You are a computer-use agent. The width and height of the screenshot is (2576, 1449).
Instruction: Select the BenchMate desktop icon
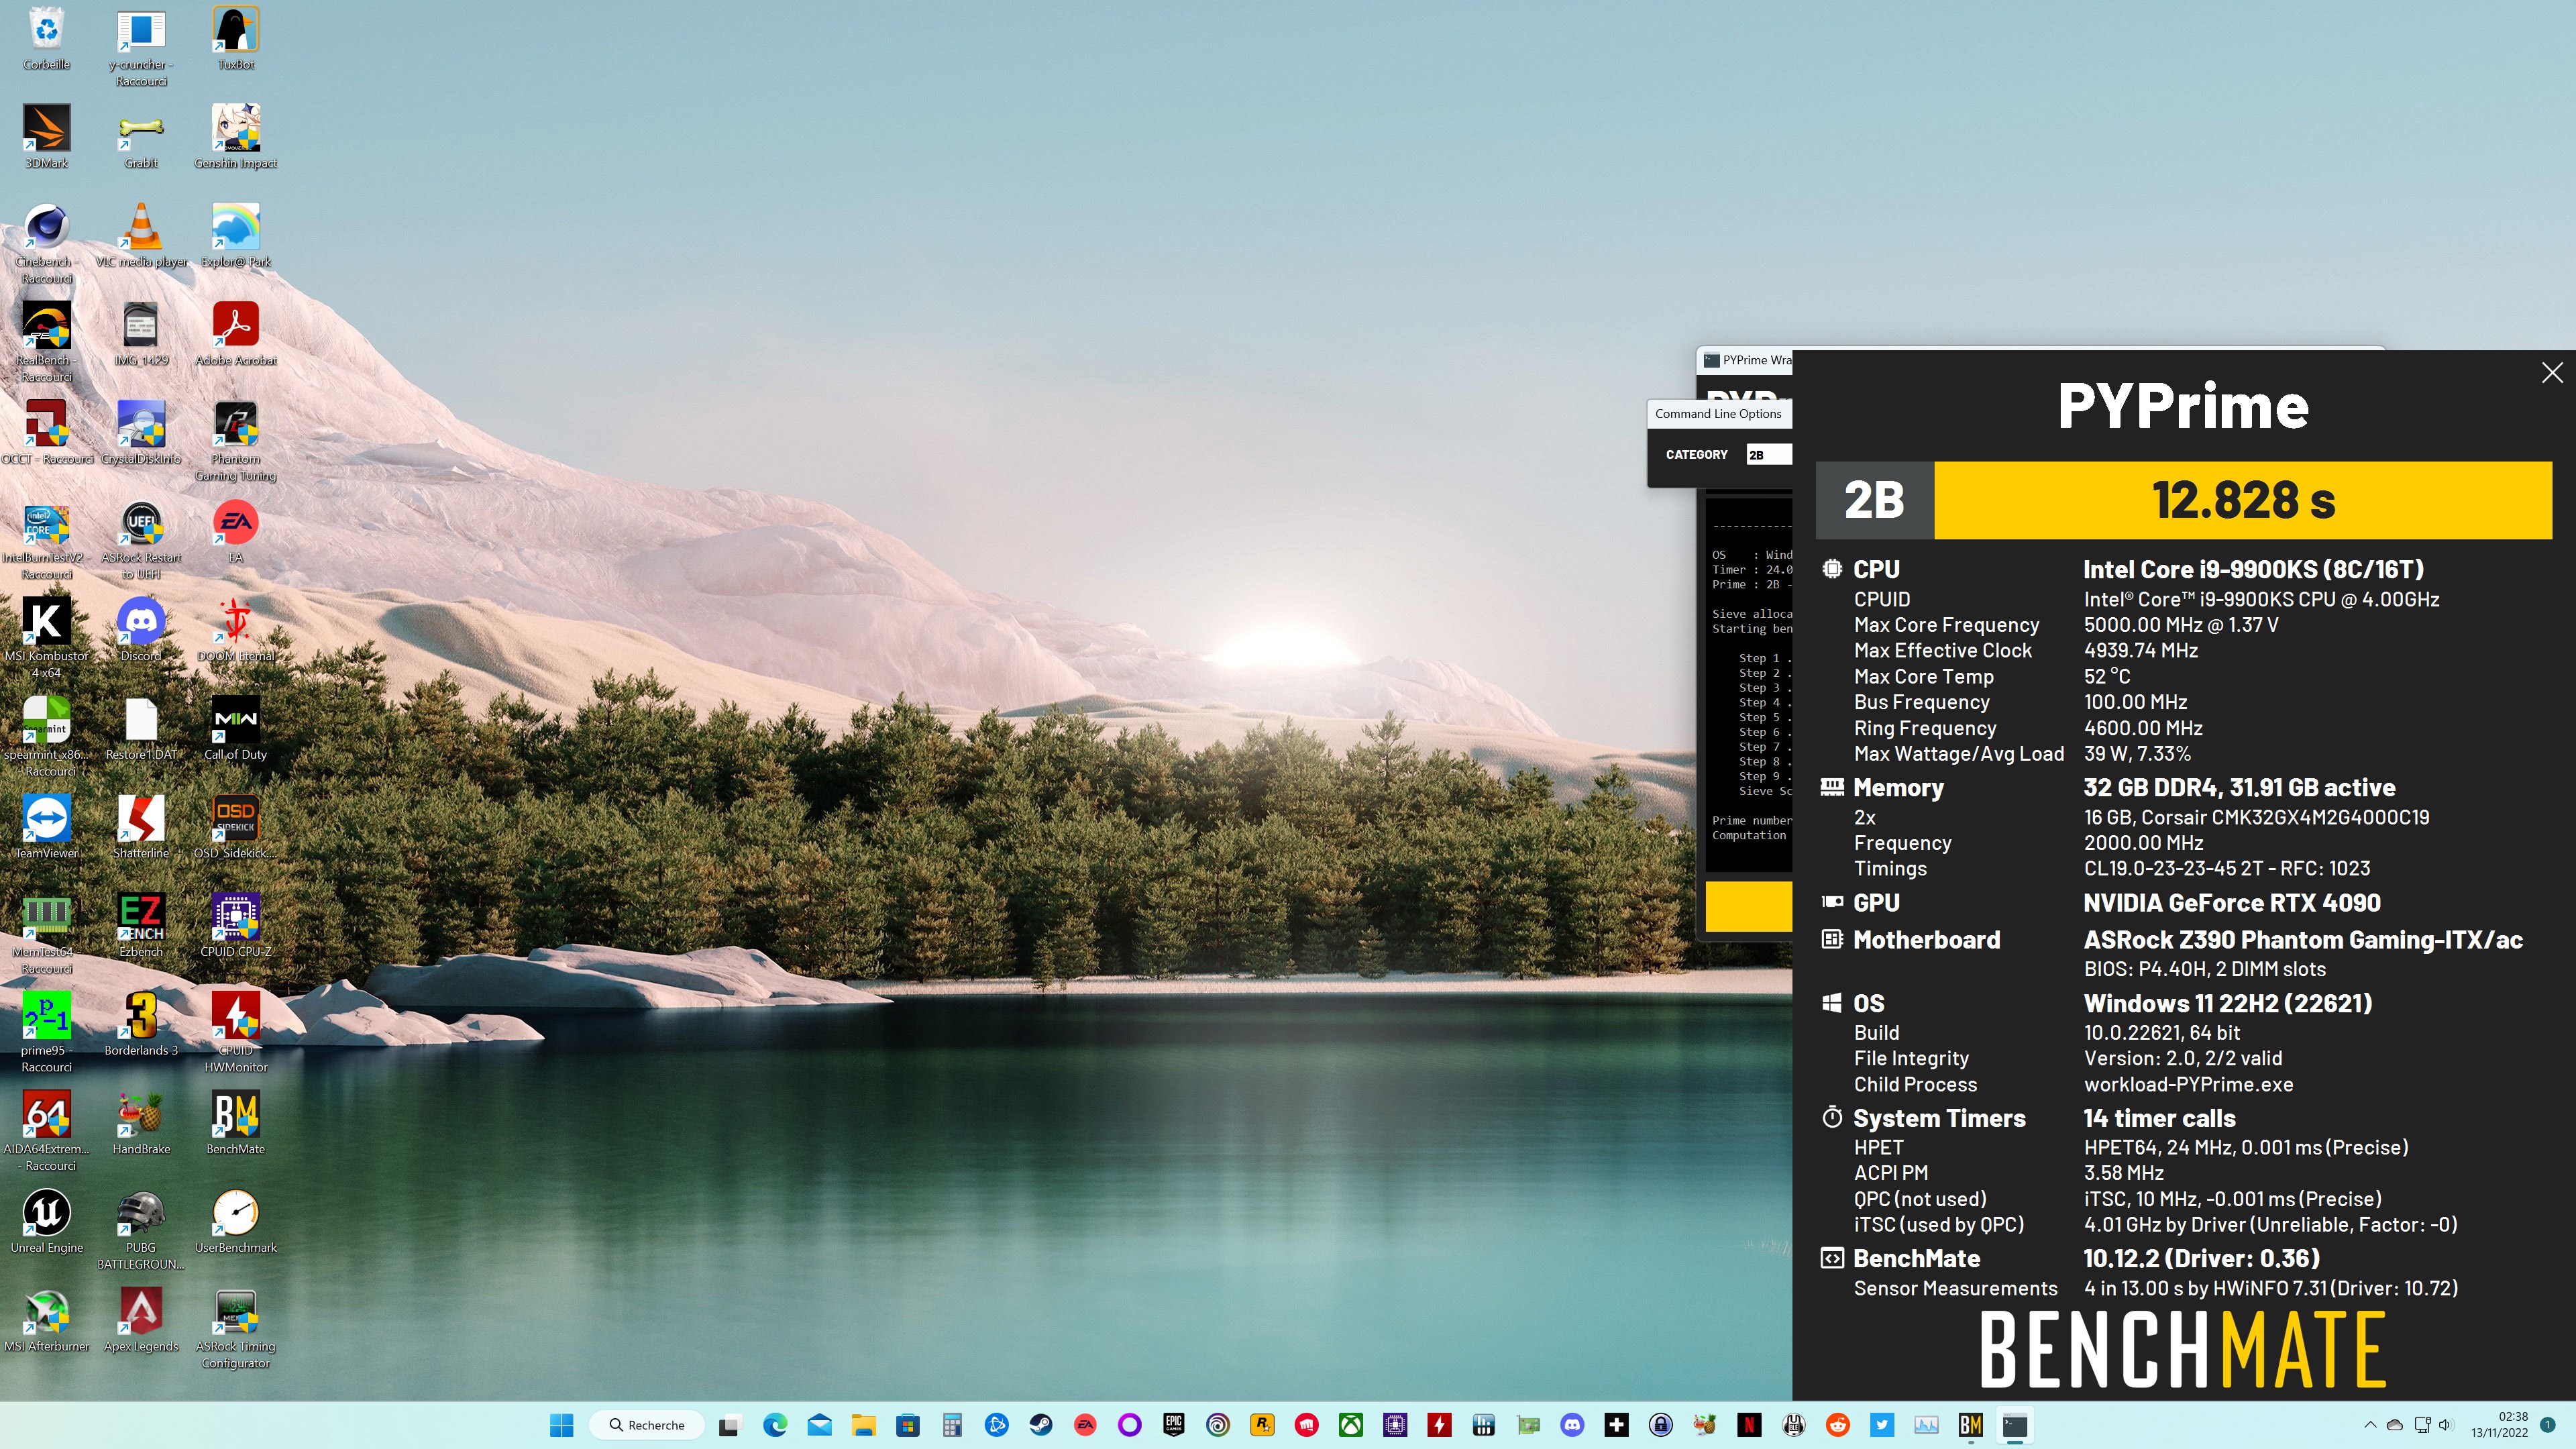pos(236,1123)
